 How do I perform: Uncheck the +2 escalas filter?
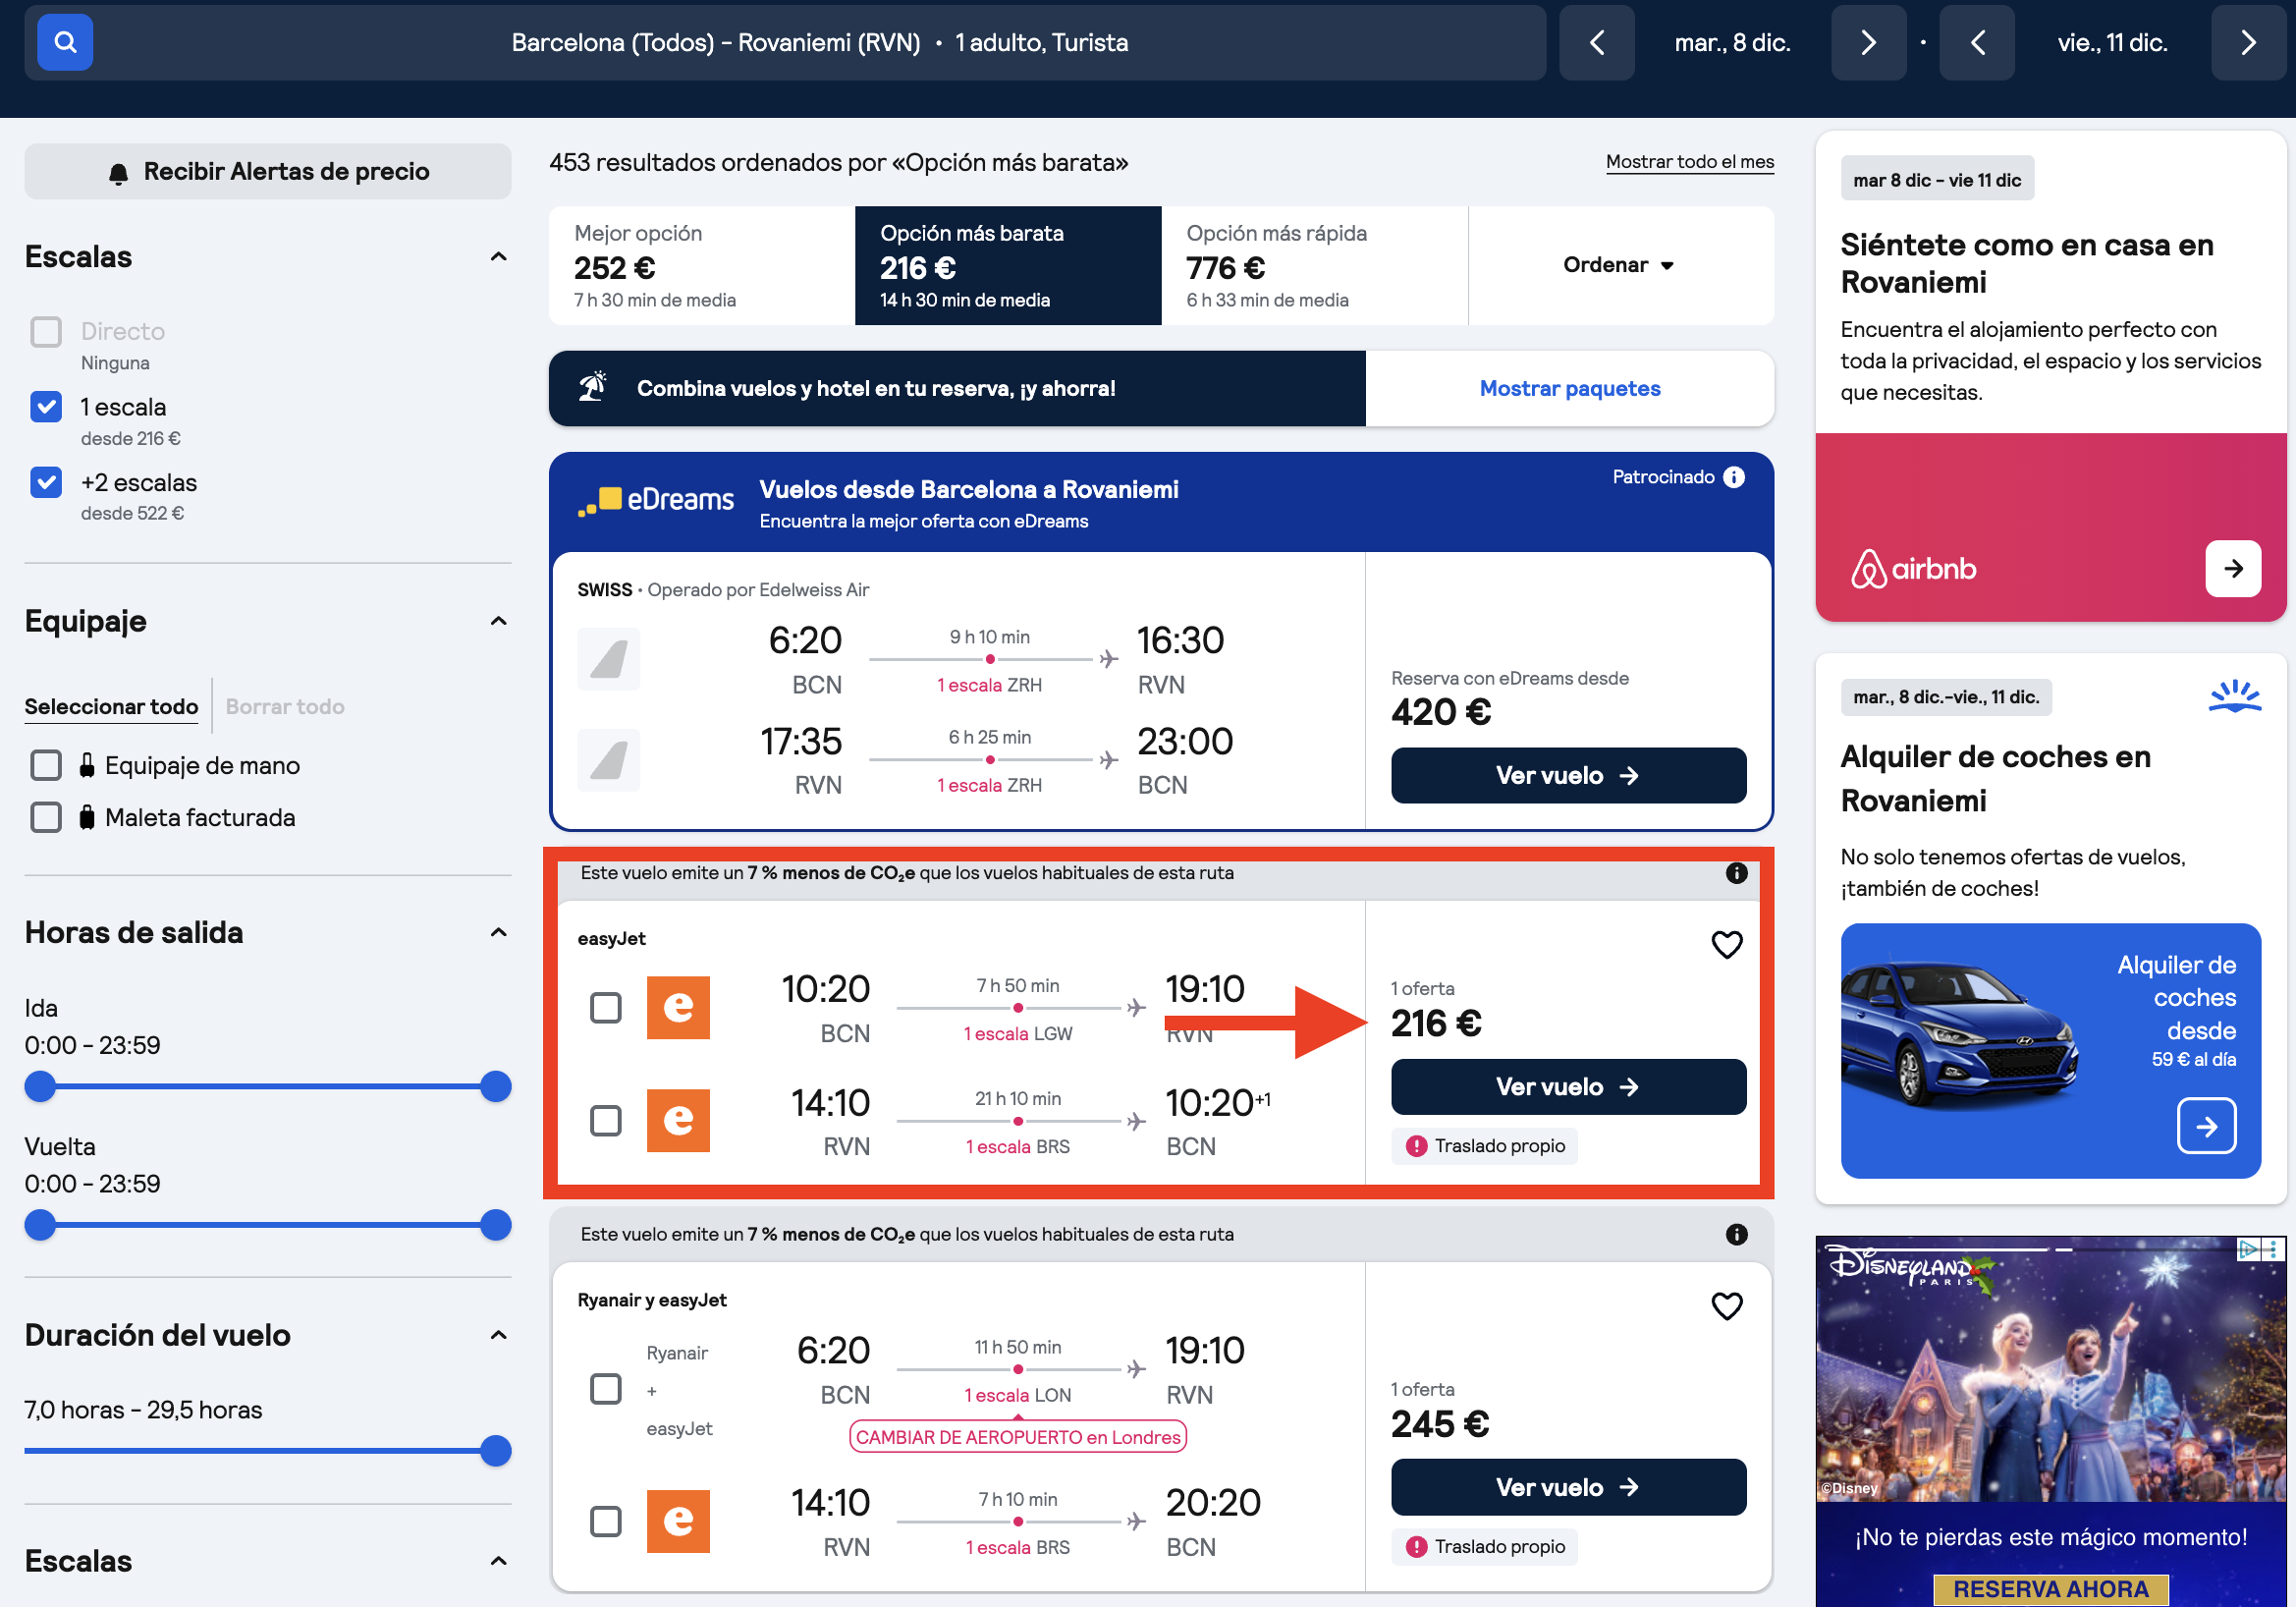pyautogui.click(x=46, y=482)
